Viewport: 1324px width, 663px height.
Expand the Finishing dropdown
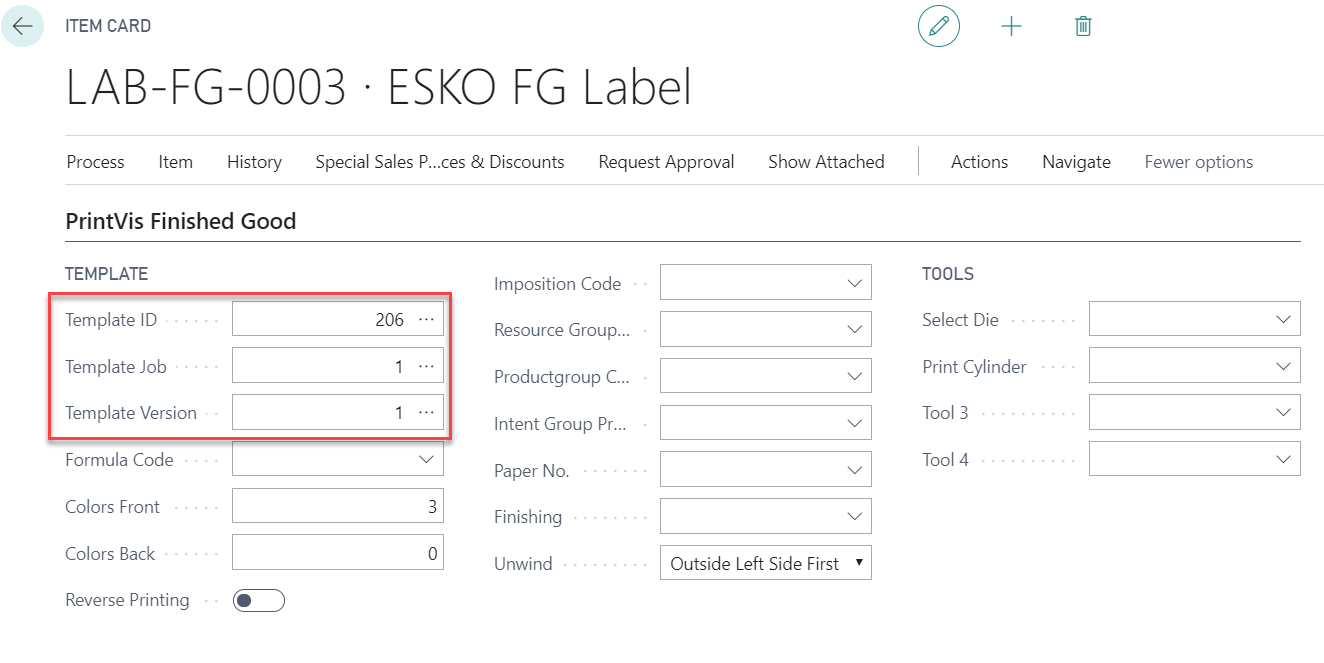(x=855, y=516)
